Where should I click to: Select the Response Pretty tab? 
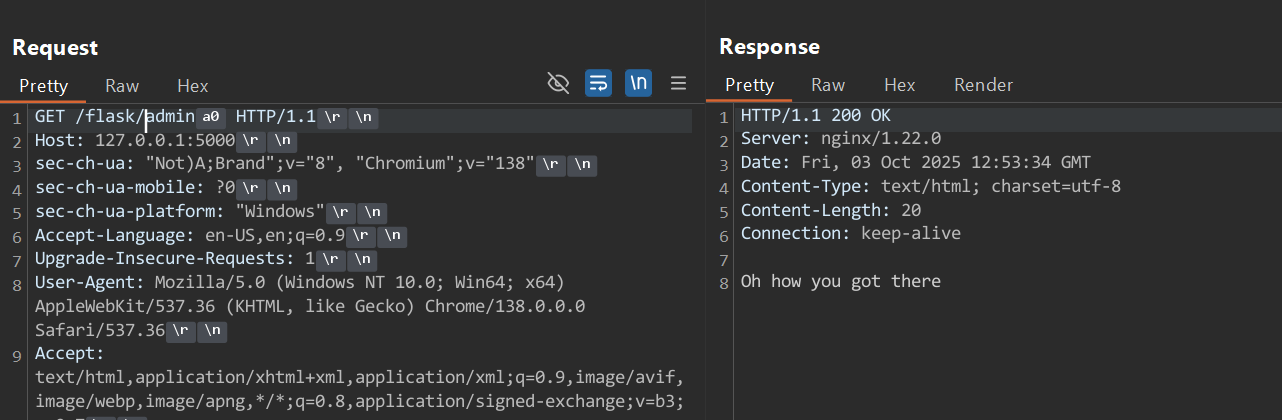coord(749,85)
